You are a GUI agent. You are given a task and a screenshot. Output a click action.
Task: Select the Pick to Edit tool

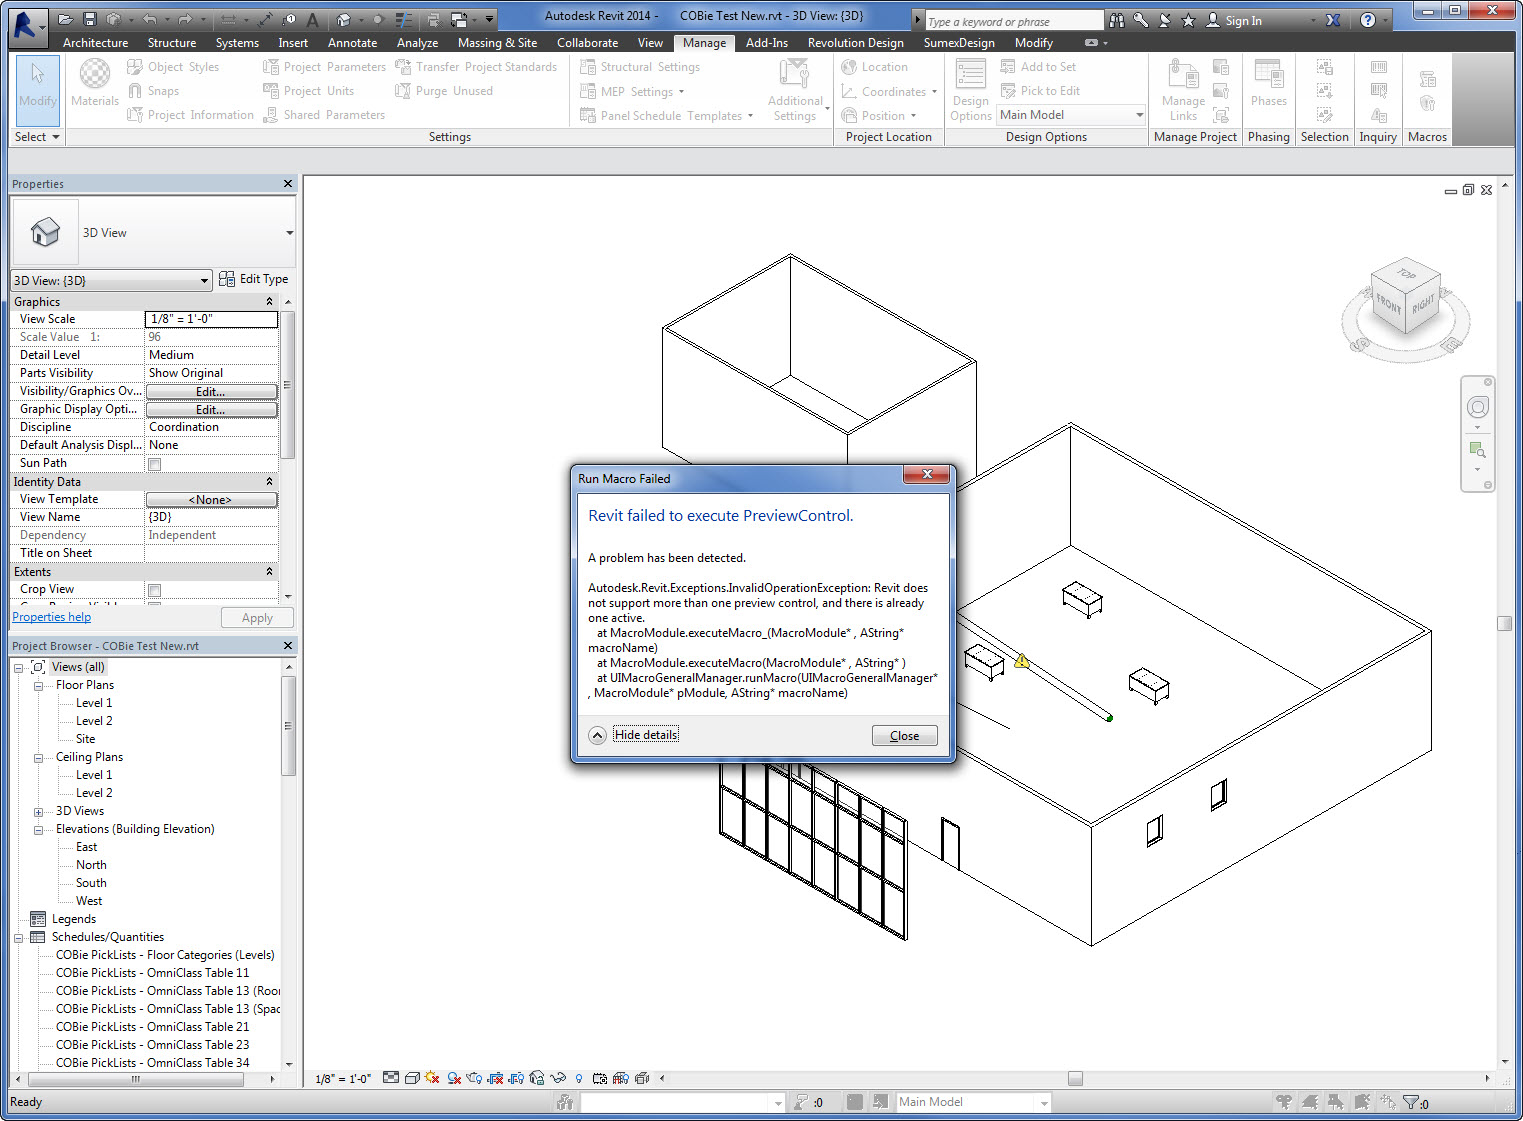pos(1041,90)
